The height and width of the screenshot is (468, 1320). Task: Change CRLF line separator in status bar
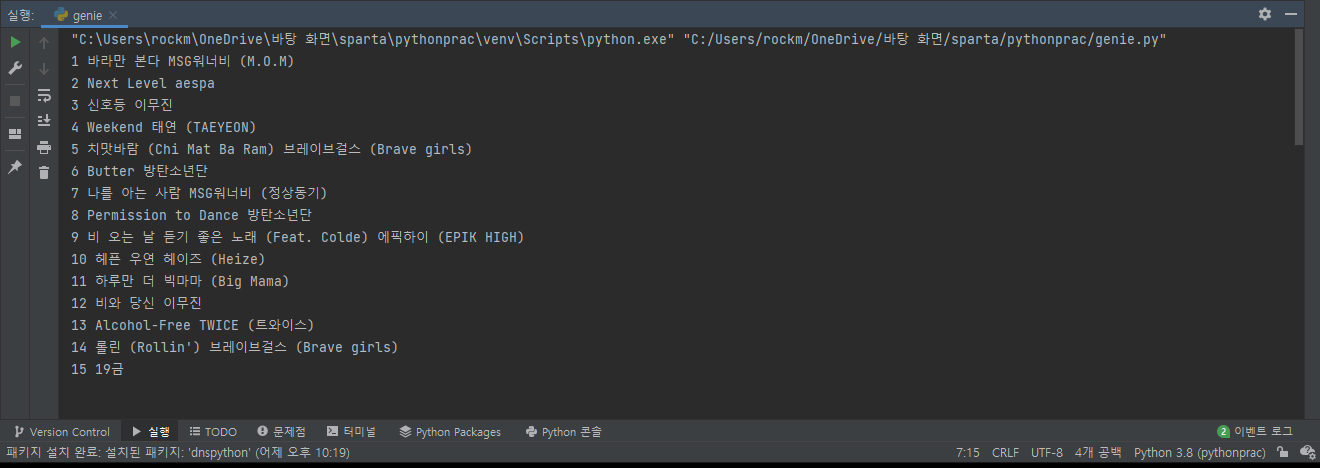1005,453
